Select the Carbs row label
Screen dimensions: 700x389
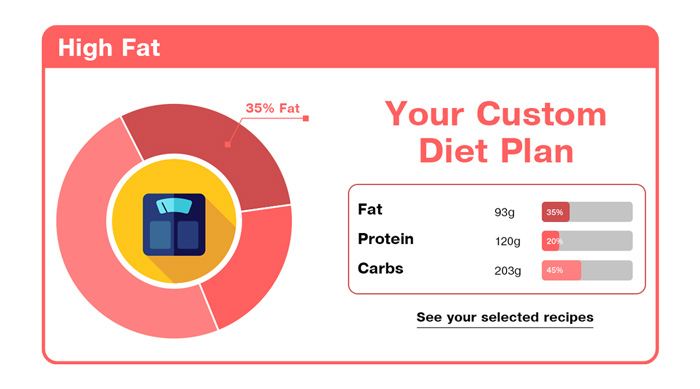[x=380, y=268]
